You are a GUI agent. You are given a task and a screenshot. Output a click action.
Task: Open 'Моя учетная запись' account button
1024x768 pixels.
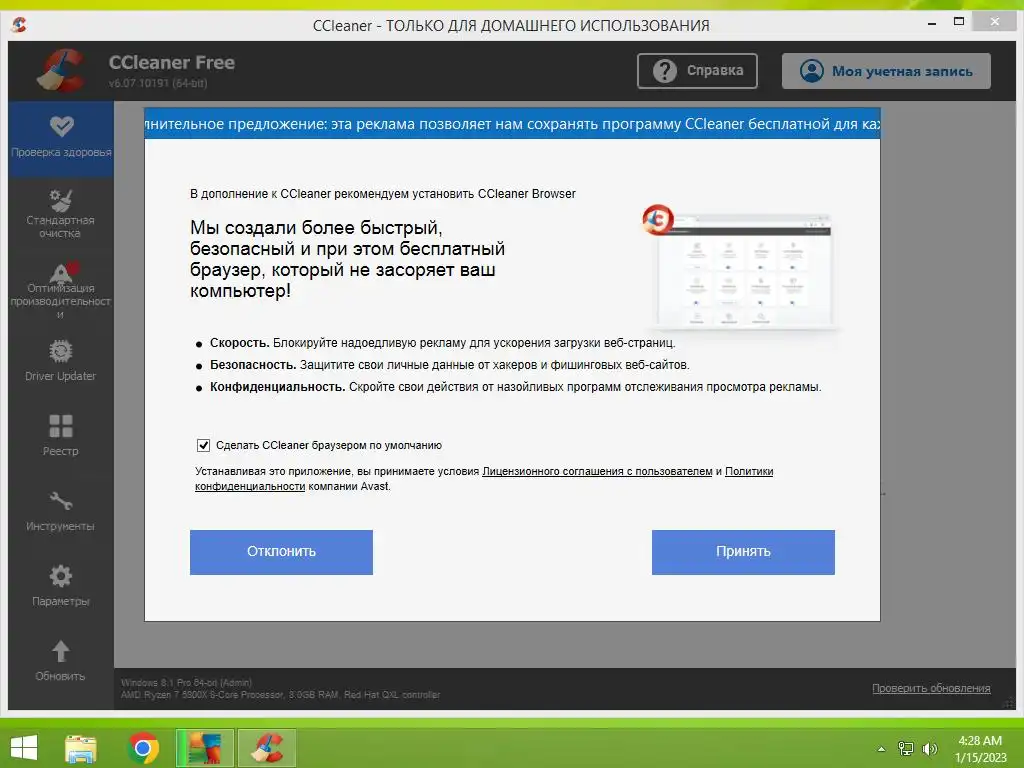pyautogui.click(x=886, y=71)
